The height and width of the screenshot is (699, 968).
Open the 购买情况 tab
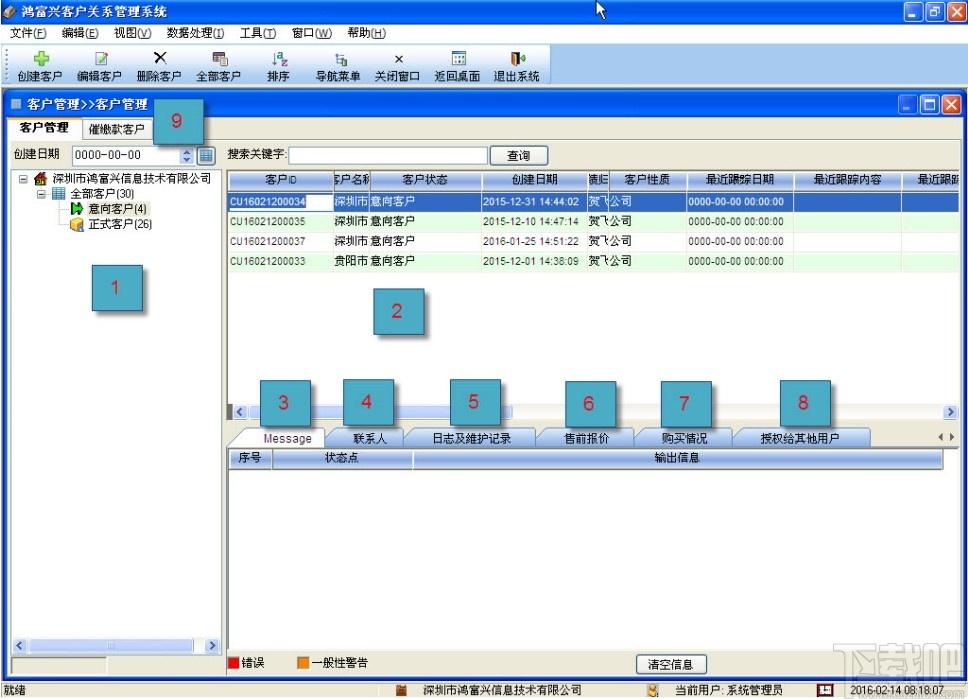click(x=684, y=438)
